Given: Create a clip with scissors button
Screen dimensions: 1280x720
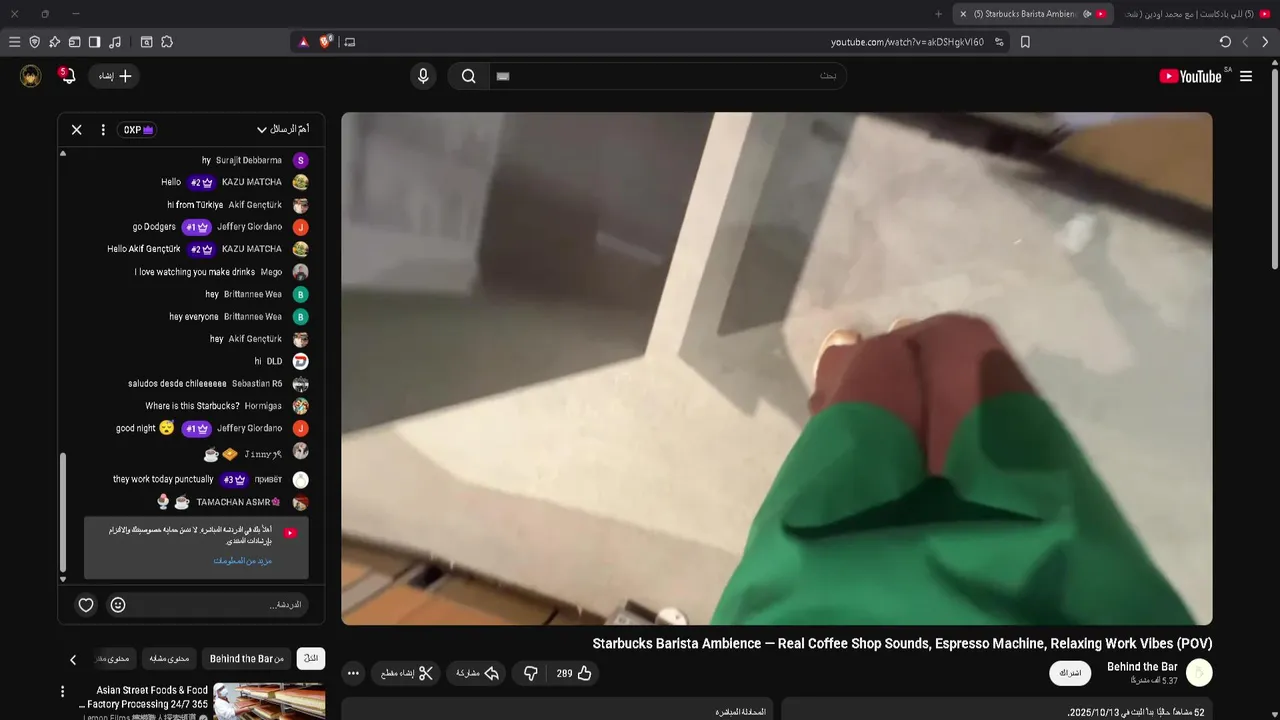Looking at the screenshot, I should click(406, 674).
